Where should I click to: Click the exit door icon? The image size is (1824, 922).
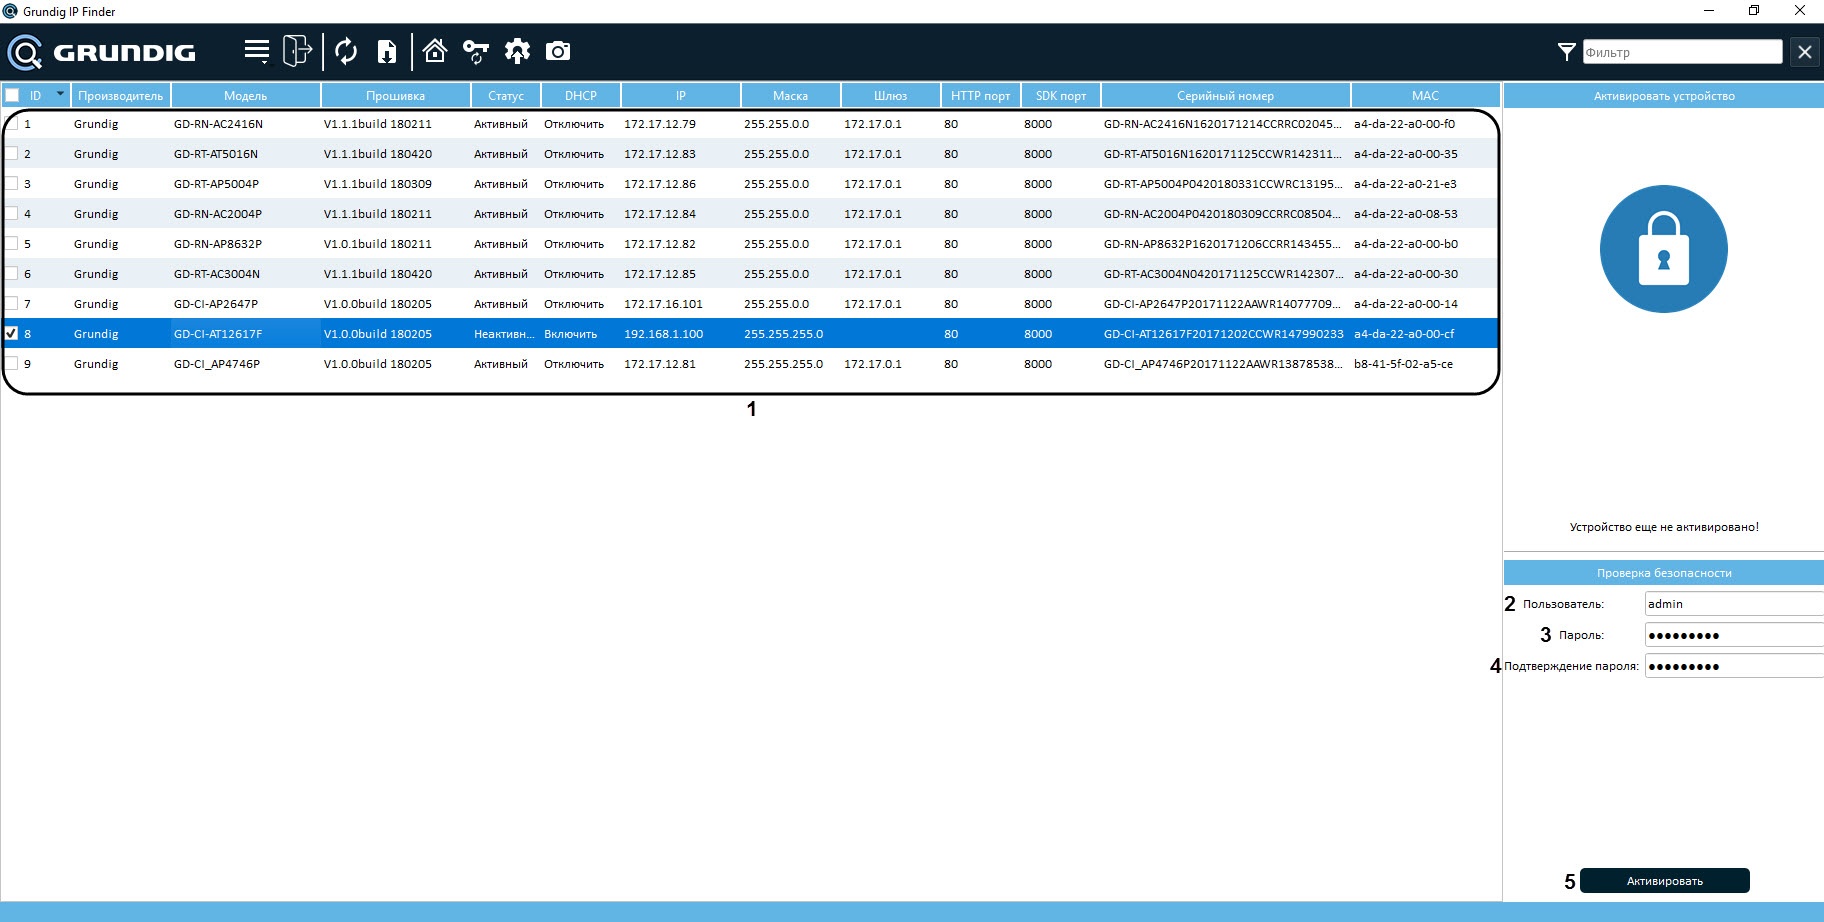(x=297, y=51)
